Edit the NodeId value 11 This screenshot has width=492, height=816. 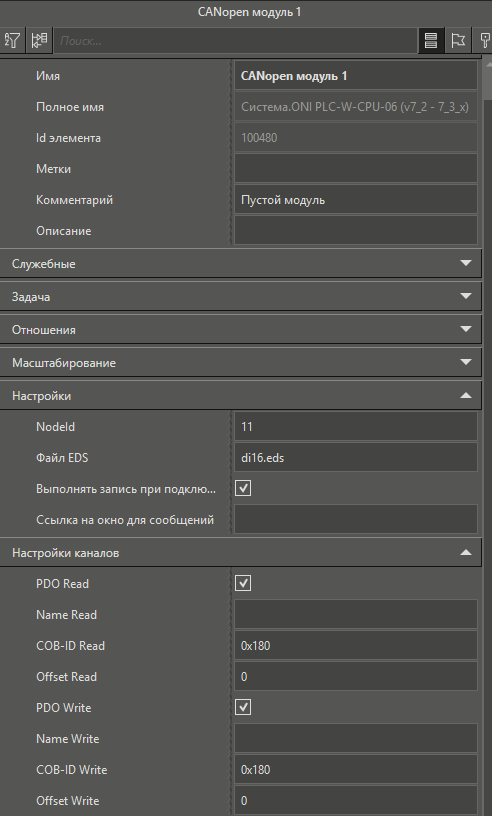click(356, 427)
